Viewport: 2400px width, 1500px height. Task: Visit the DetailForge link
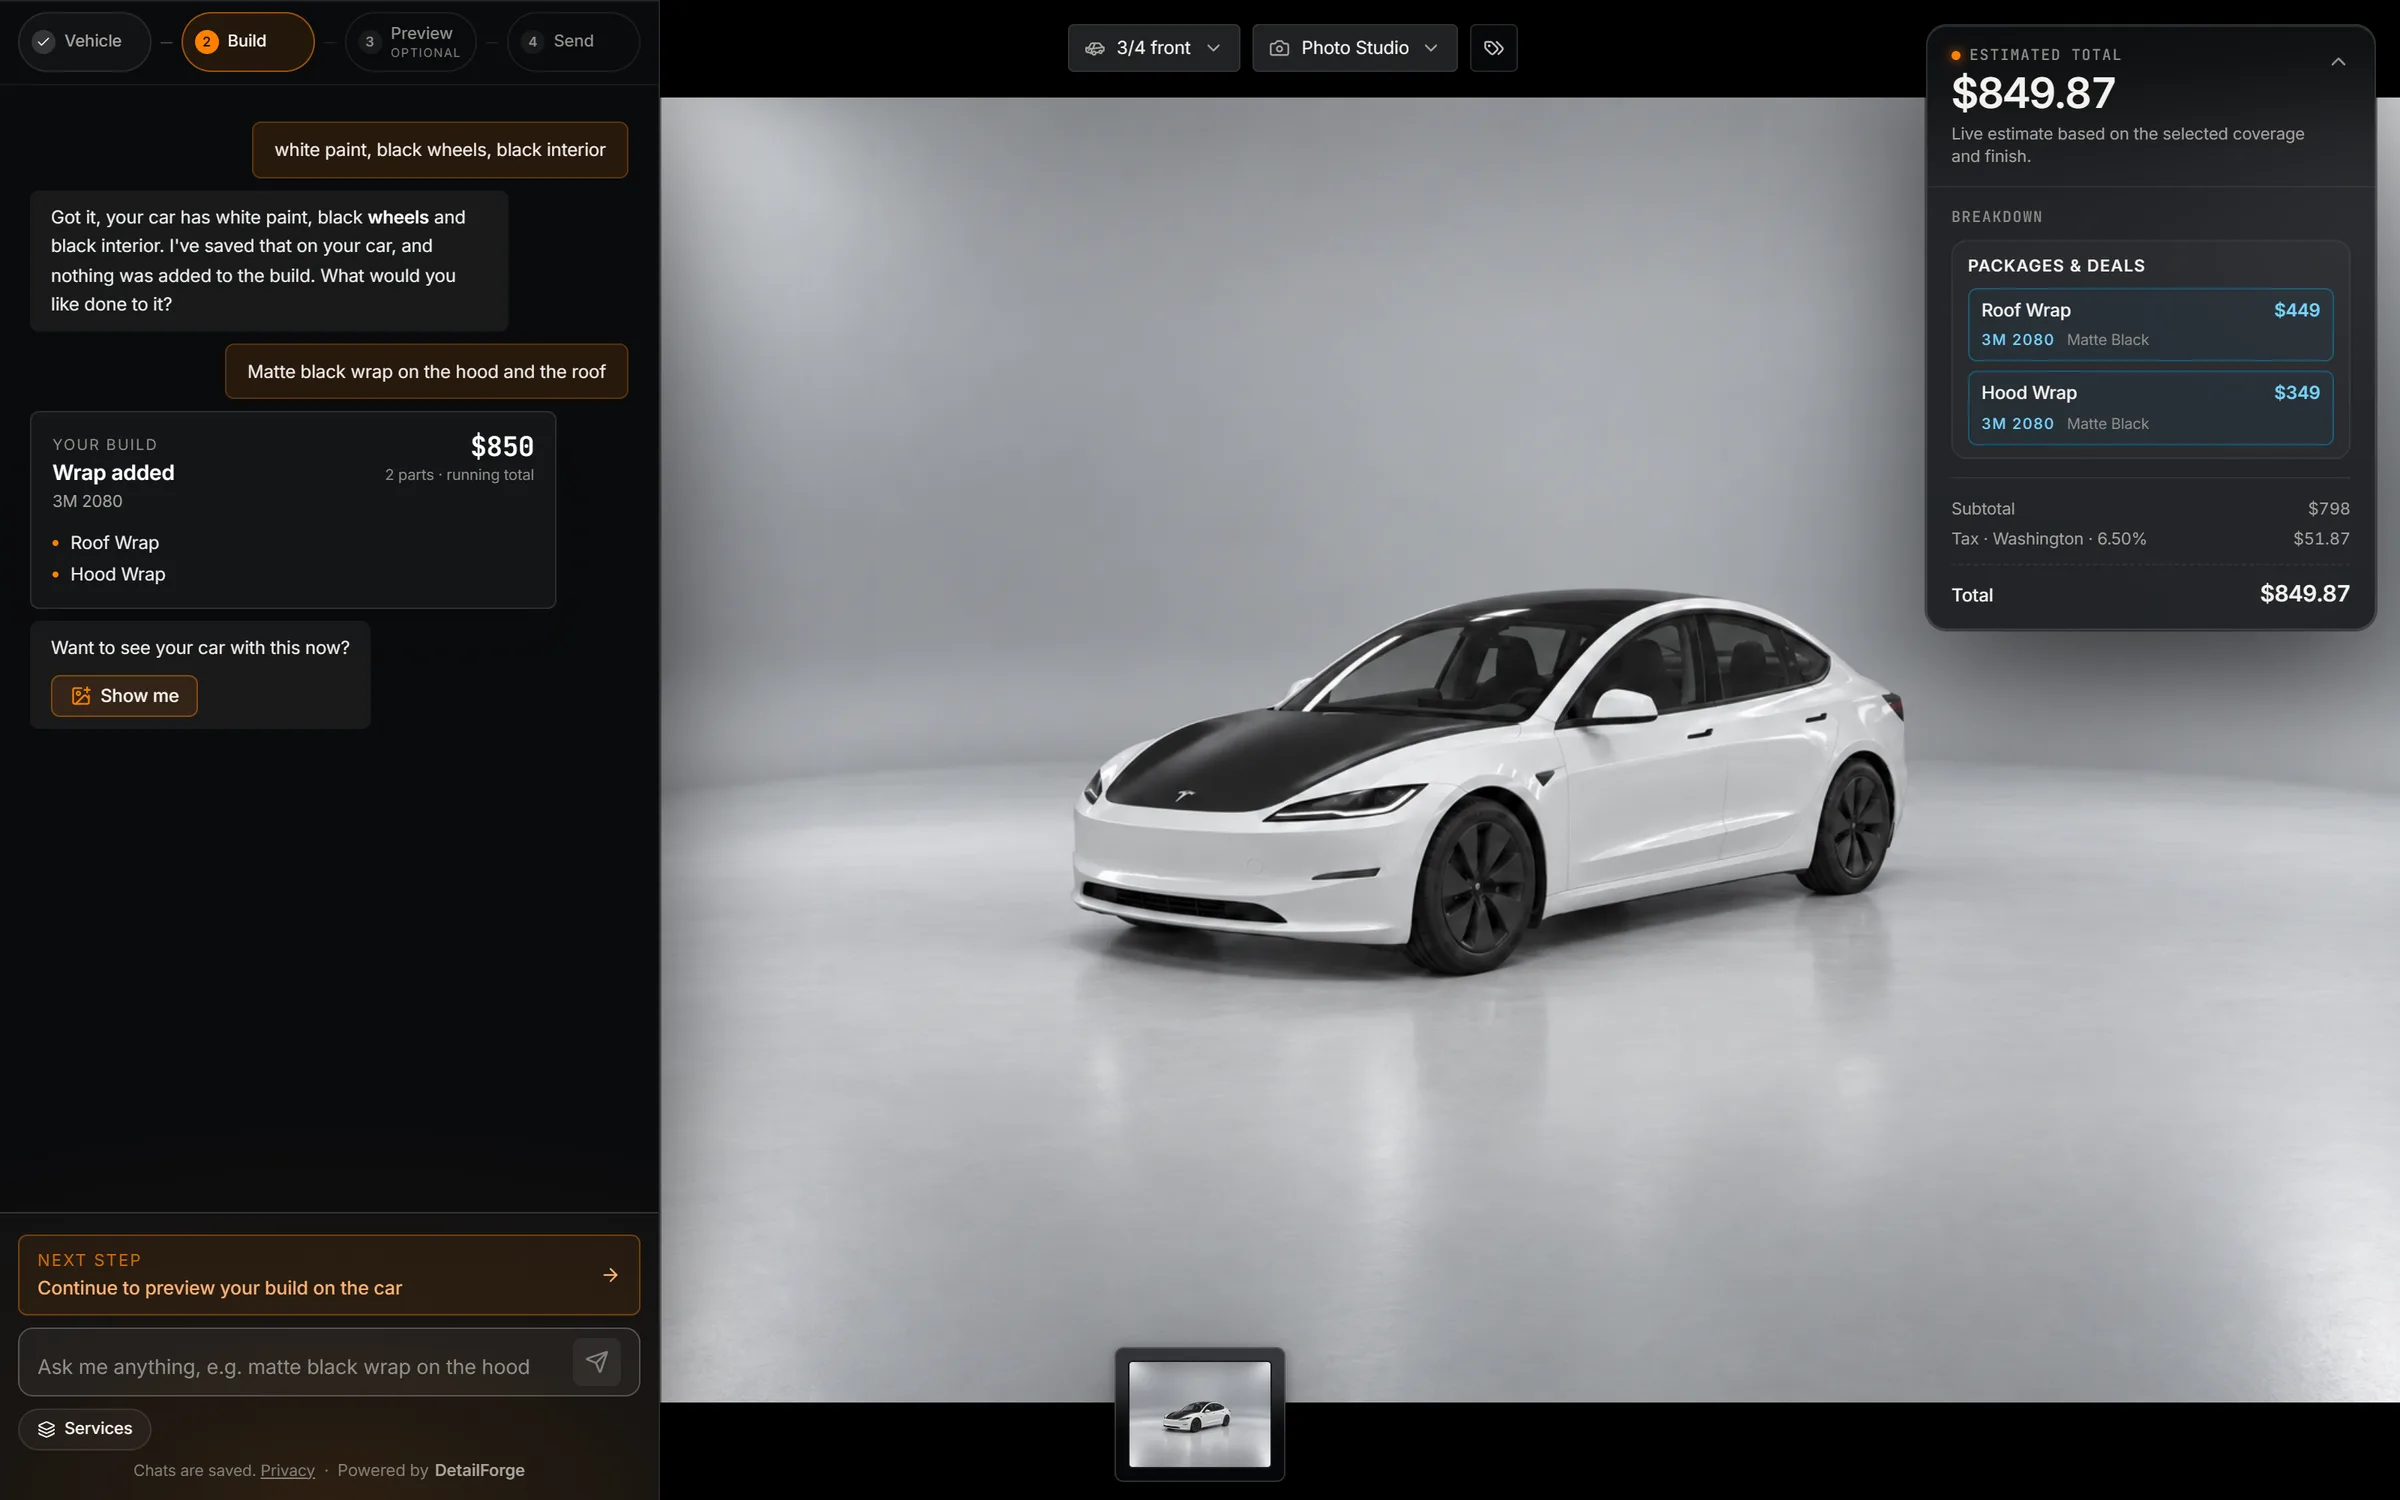(480, 1470)
